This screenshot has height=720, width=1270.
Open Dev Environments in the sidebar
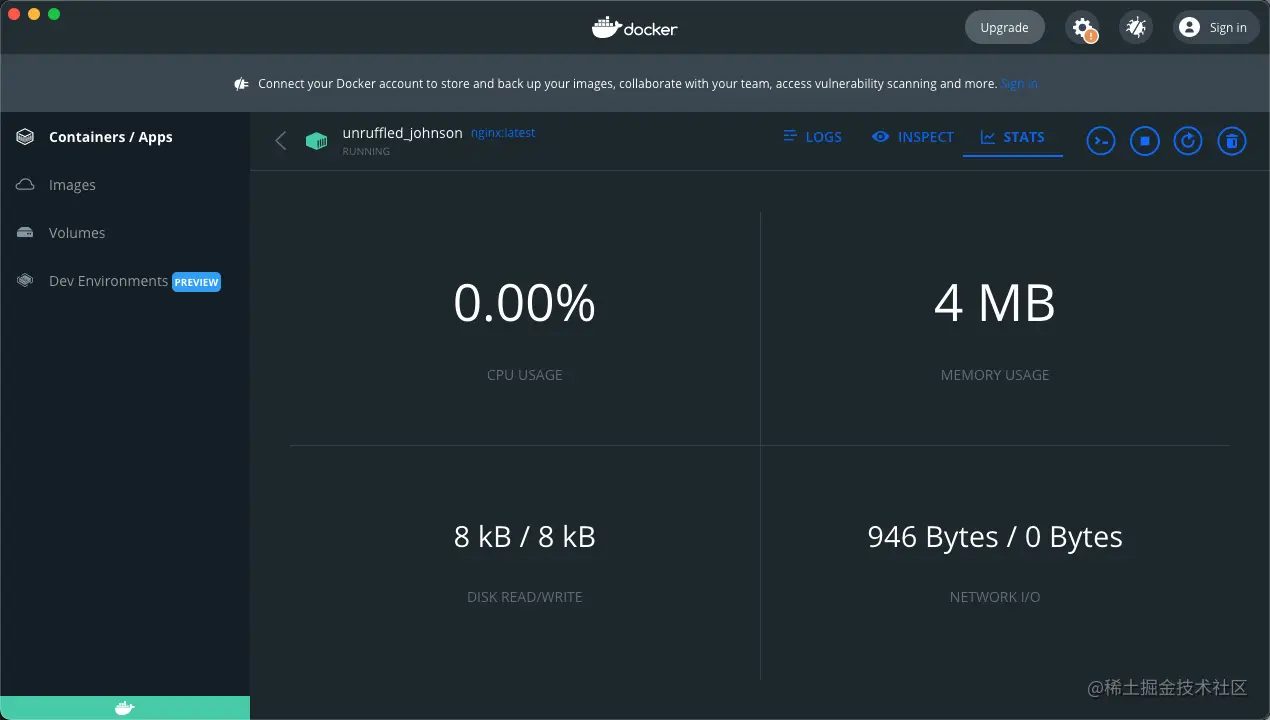(124, 281)
